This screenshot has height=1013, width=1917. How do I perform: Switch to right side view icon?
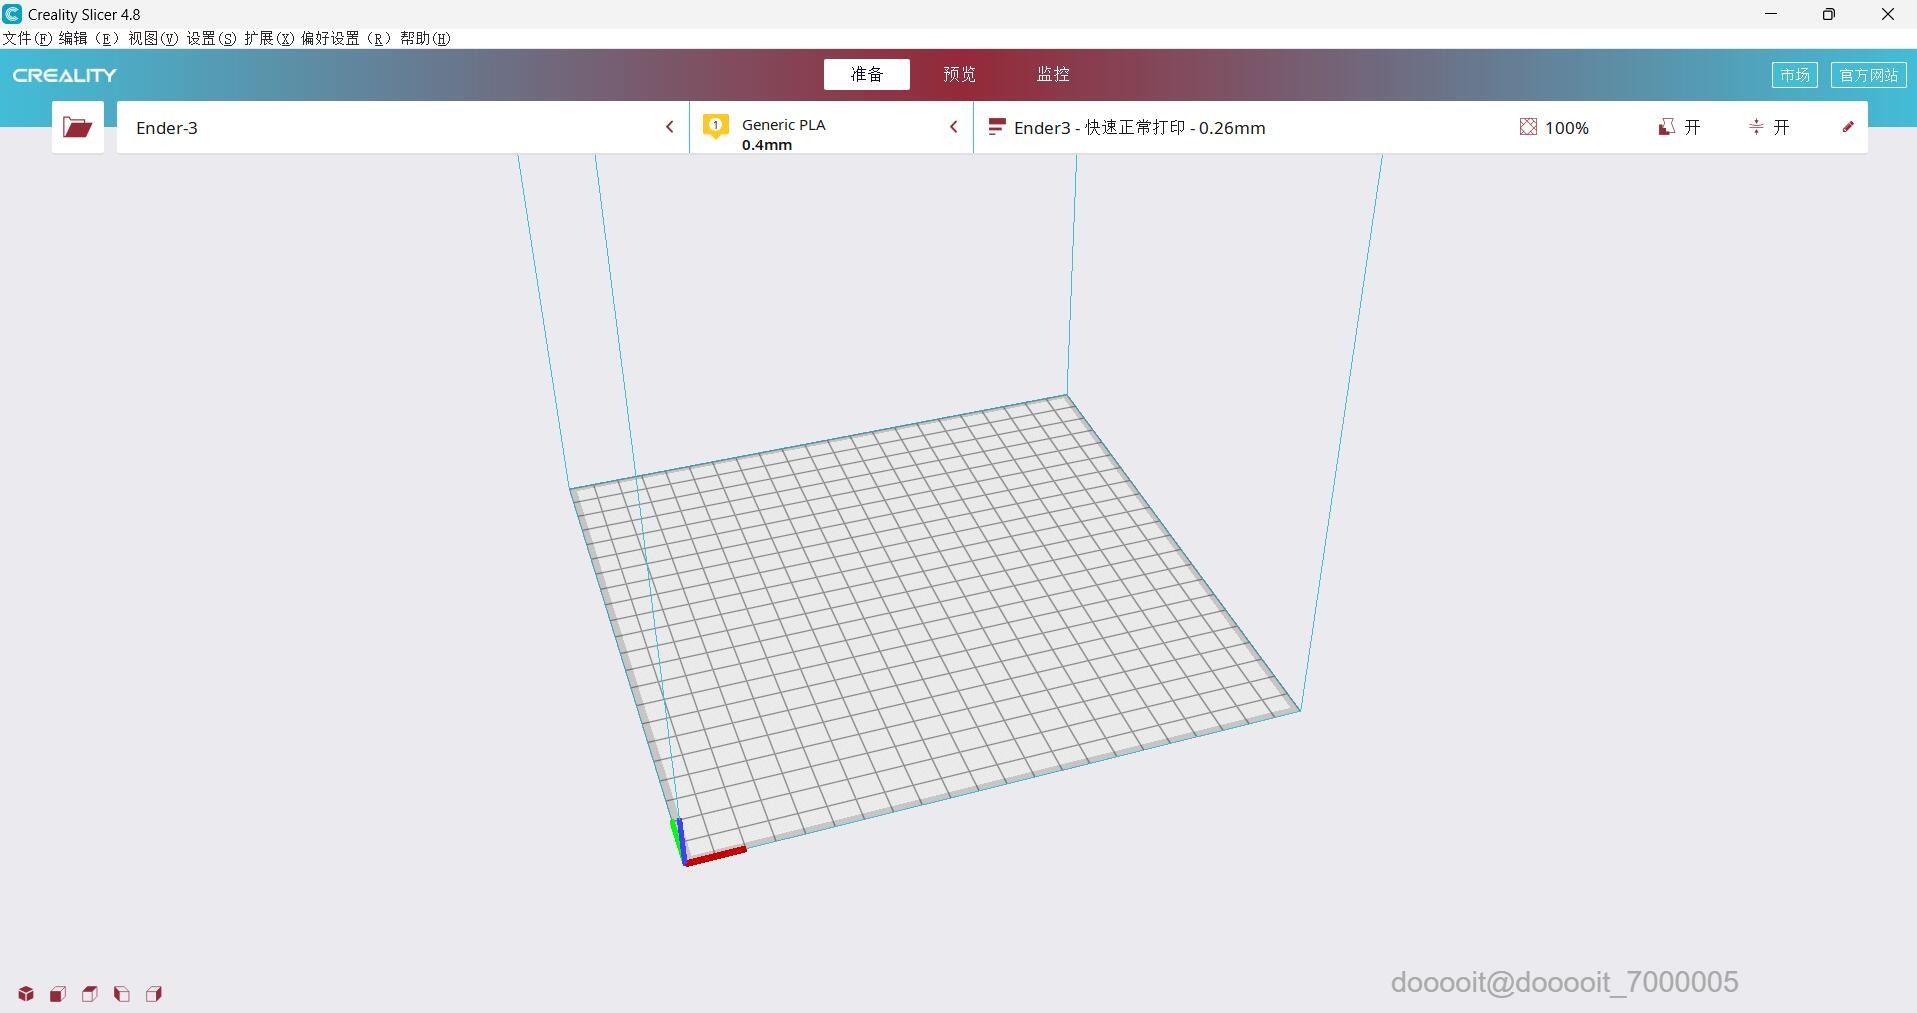[x=154, y=994]
